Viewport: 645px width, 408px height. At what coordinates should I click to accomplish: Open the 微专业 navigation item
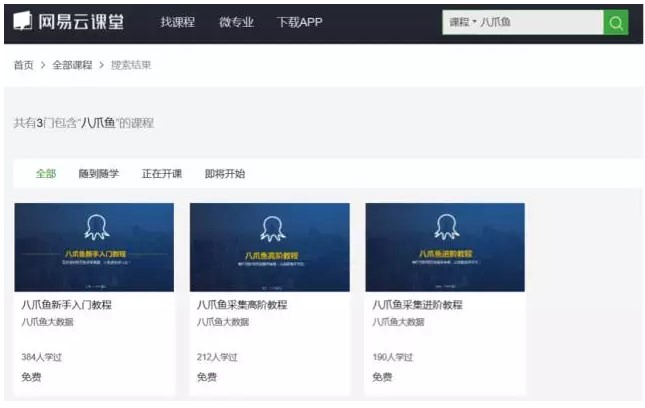(236, 22)
